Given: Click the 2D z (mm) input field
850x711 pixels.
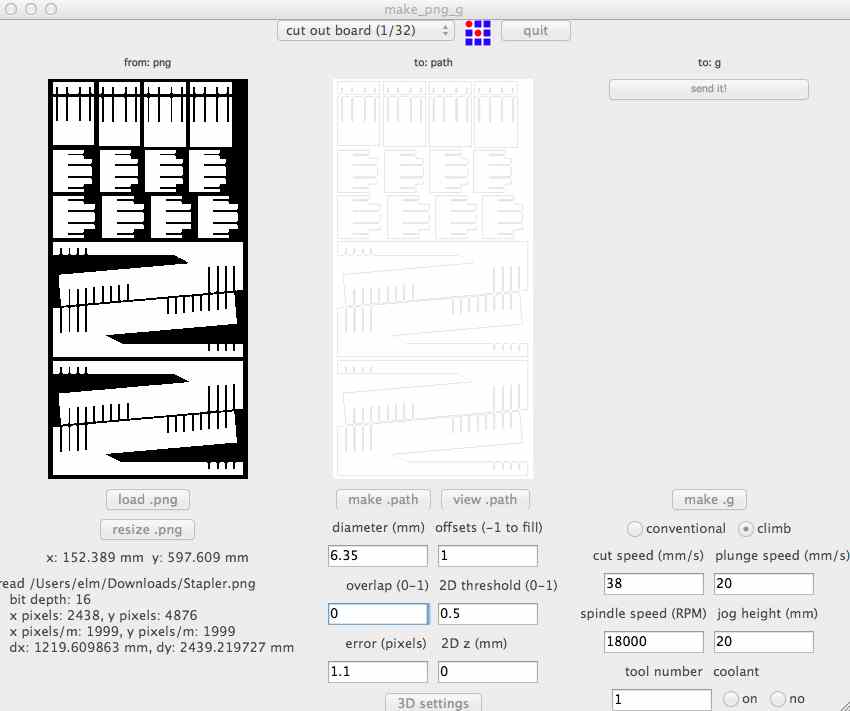Looking at the screenshot, I should click(488, 672).
